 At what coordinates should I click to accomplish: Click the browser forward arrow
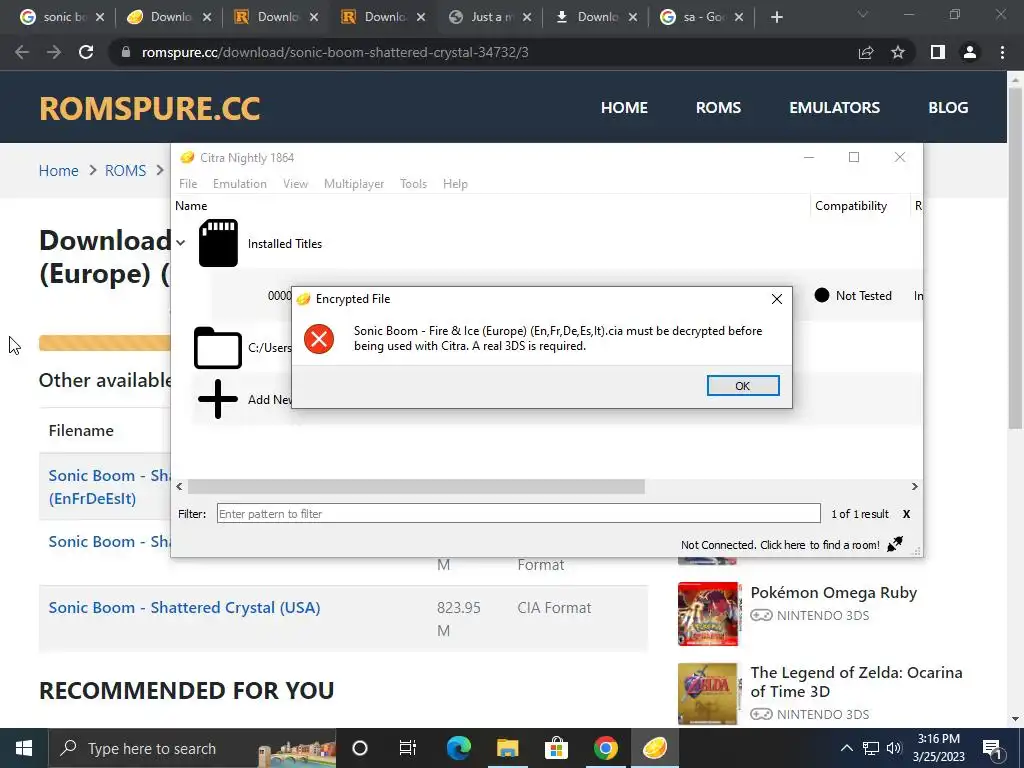click(54, 52)
